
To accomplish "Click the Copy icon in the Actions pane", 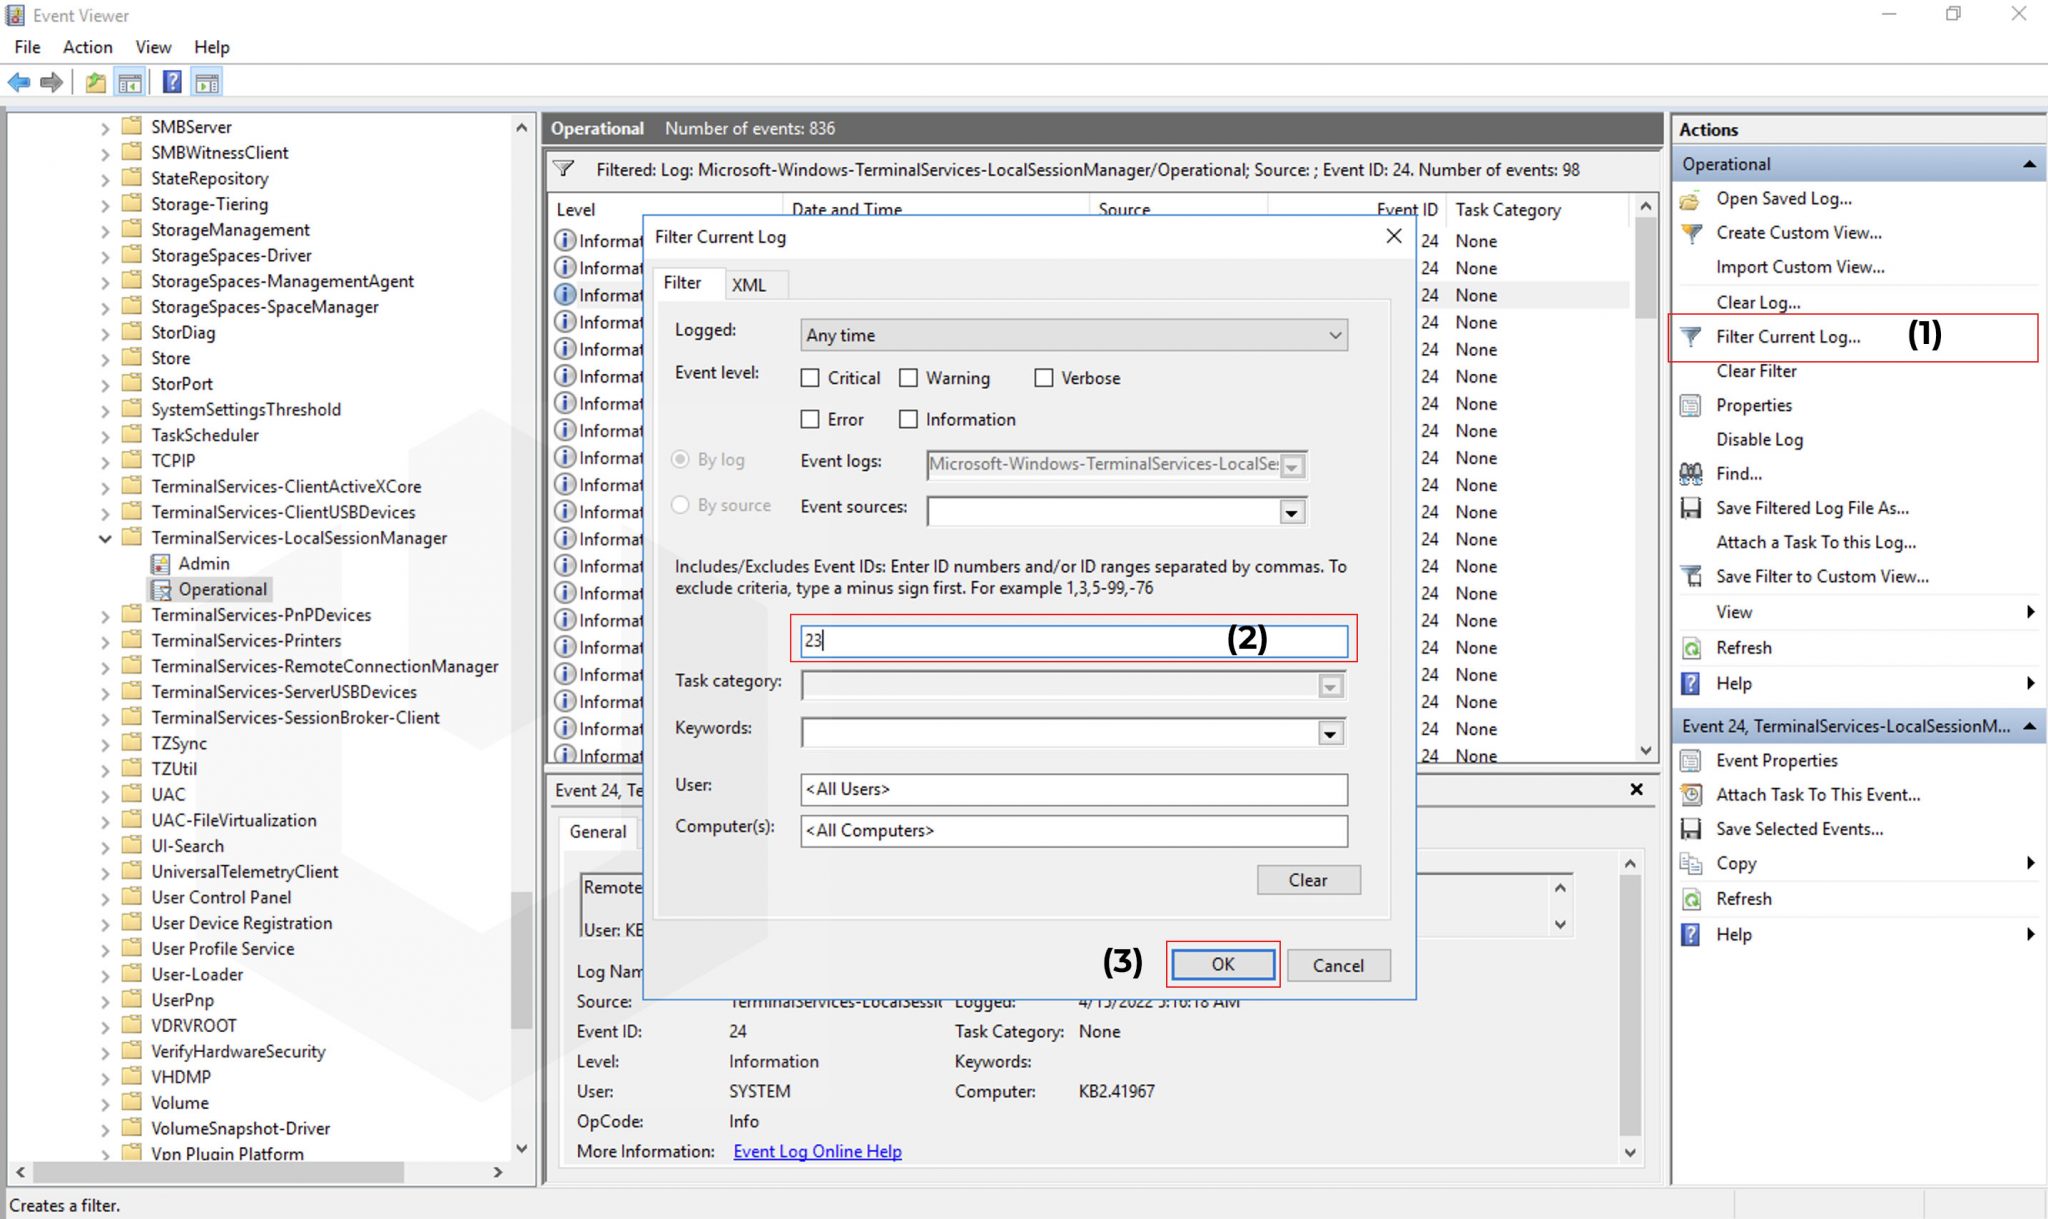I will pos(1691,862).
